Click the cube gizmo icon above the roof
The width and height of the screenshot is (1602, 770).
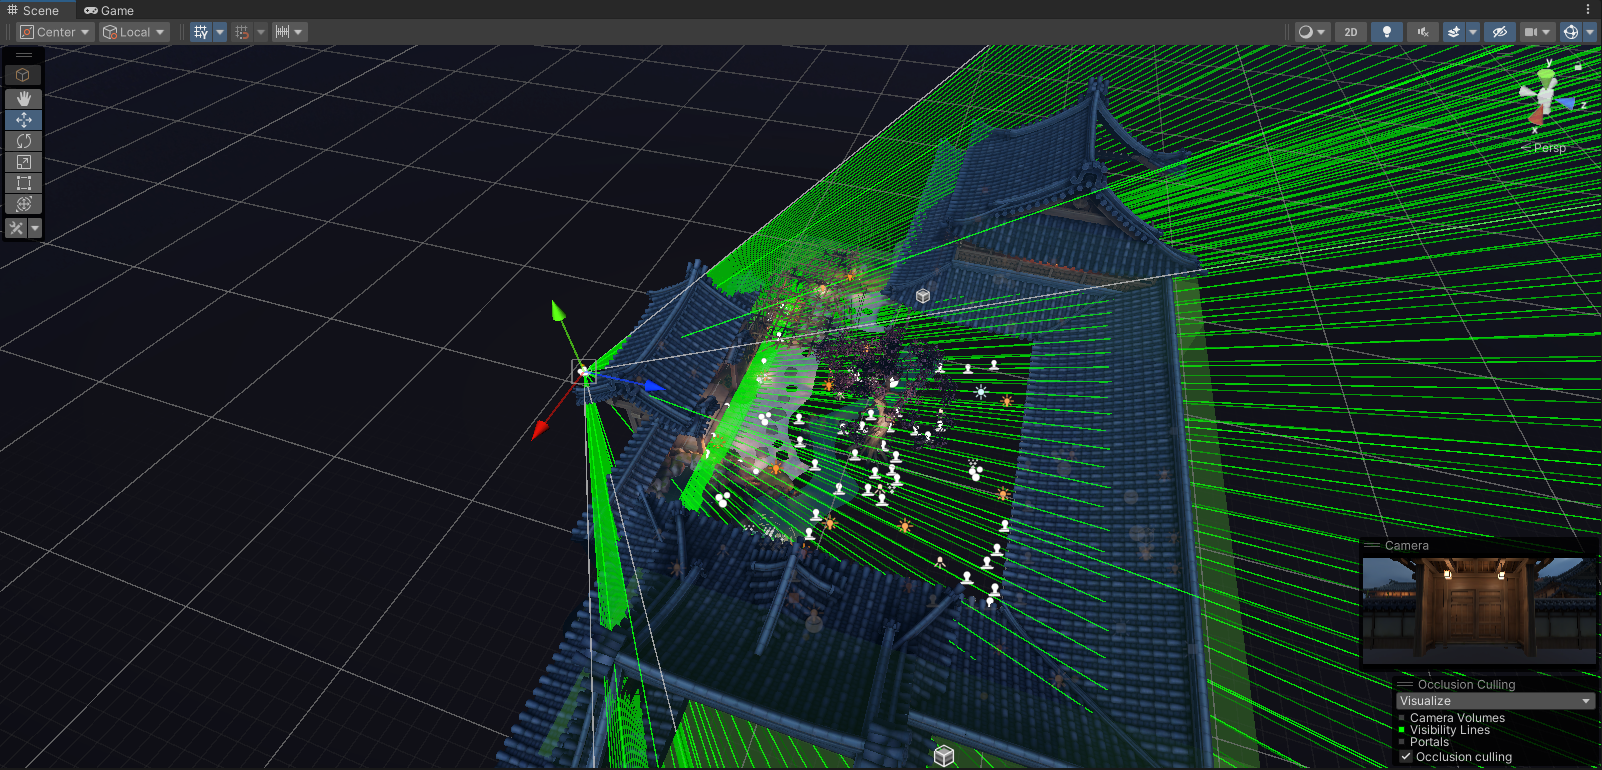click(x=923, y=296)
